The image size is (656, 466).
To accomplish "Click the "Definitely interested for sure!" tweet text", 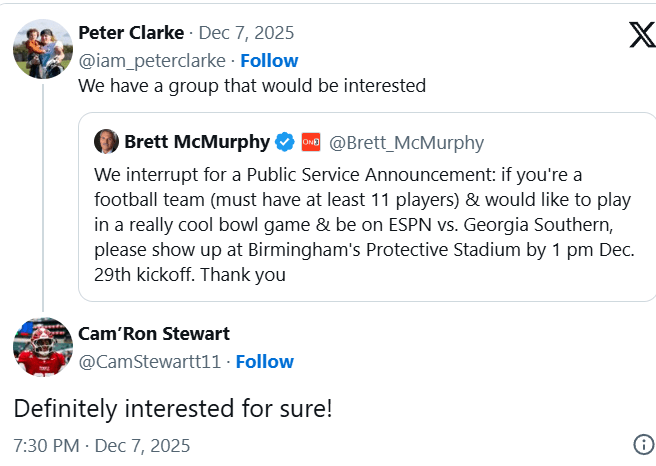I will (172, 408).
